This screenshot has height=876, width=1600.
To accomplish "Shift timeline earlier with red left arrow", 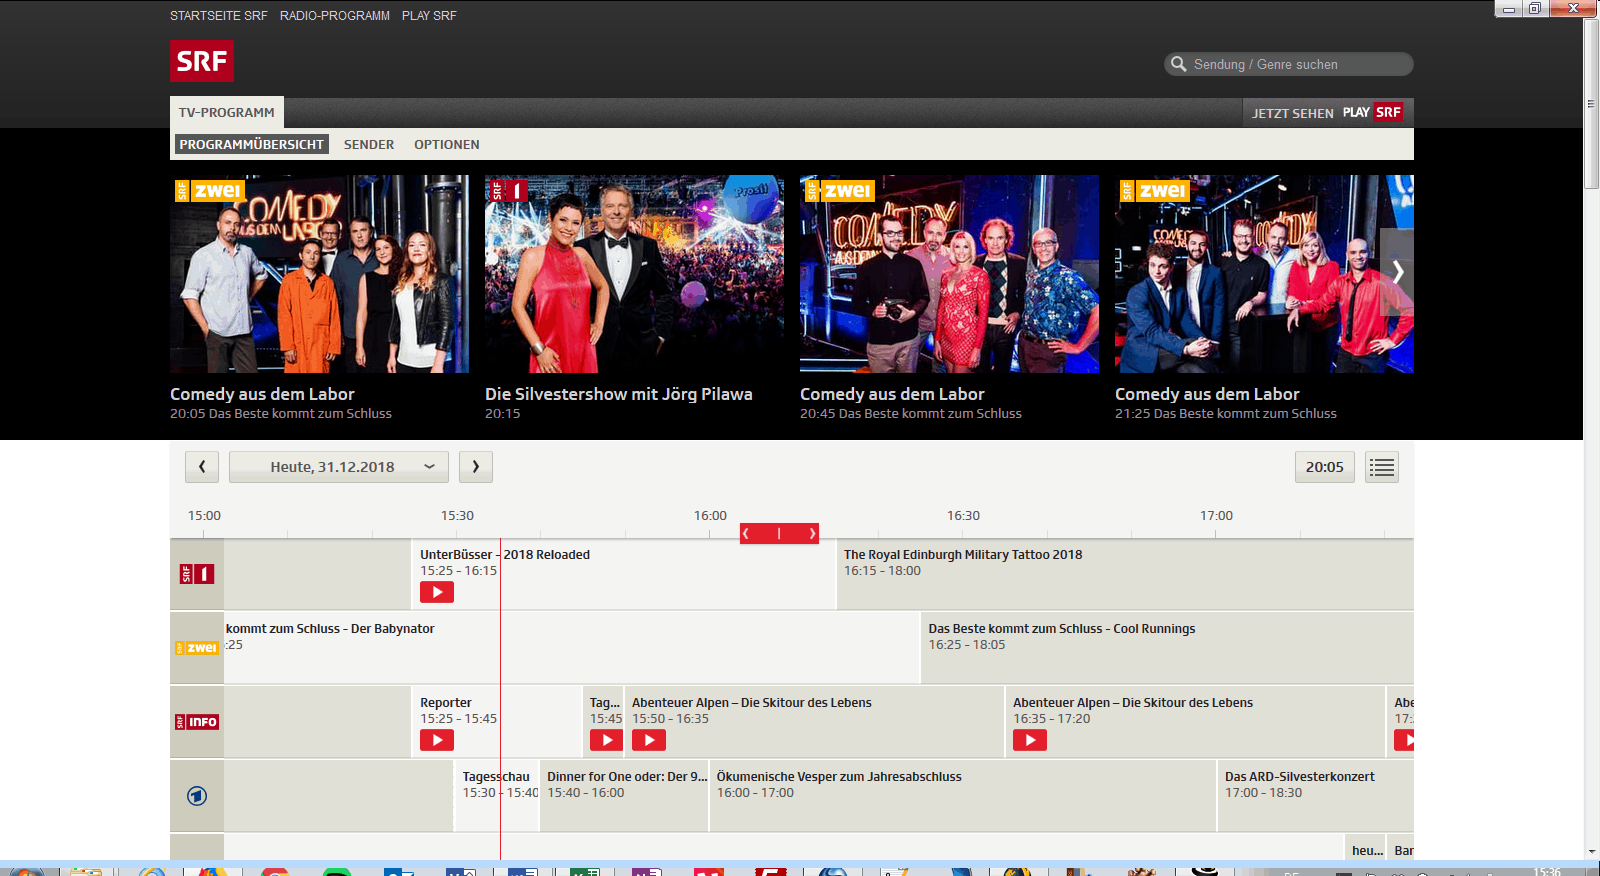I will point(747,533).
